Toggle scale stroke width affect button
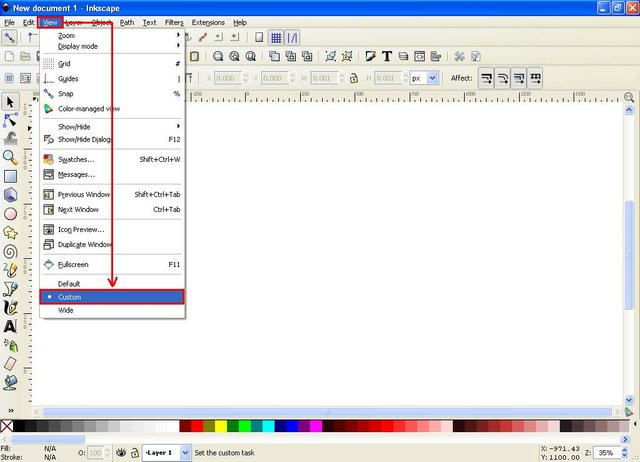Image resolution: width=640 pixels, height=462 pixels. [x=487, y=78]
